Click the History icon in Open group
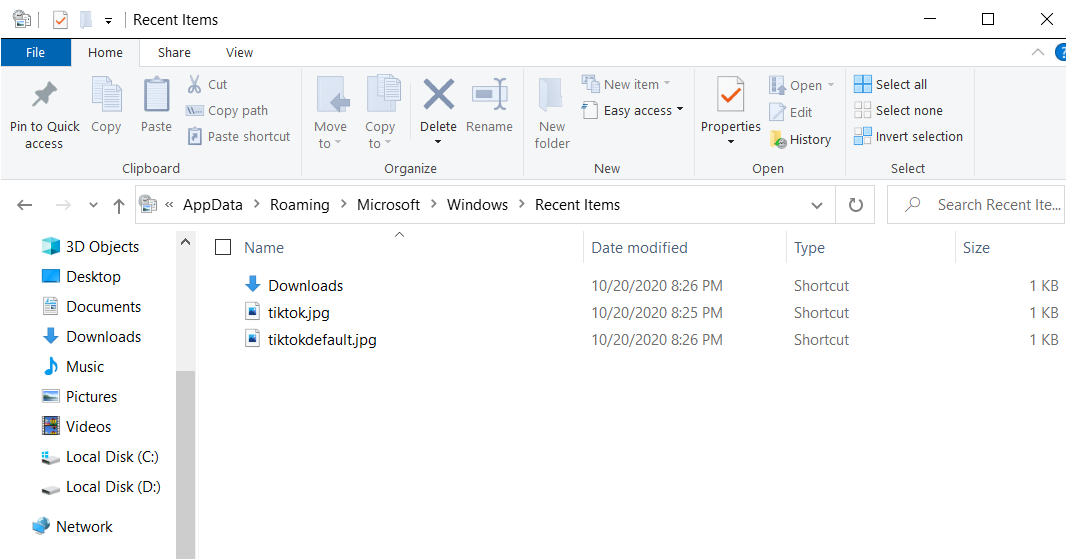 click(778, 140)
